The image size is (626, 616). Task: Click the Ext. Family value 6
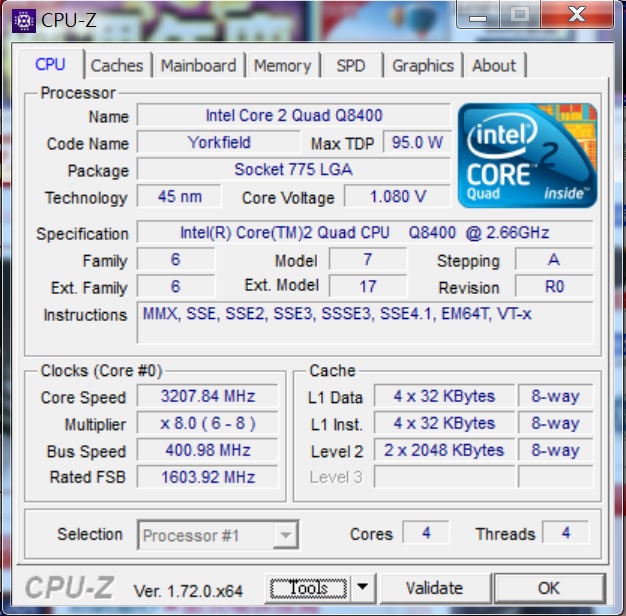(x=176, y=286)
